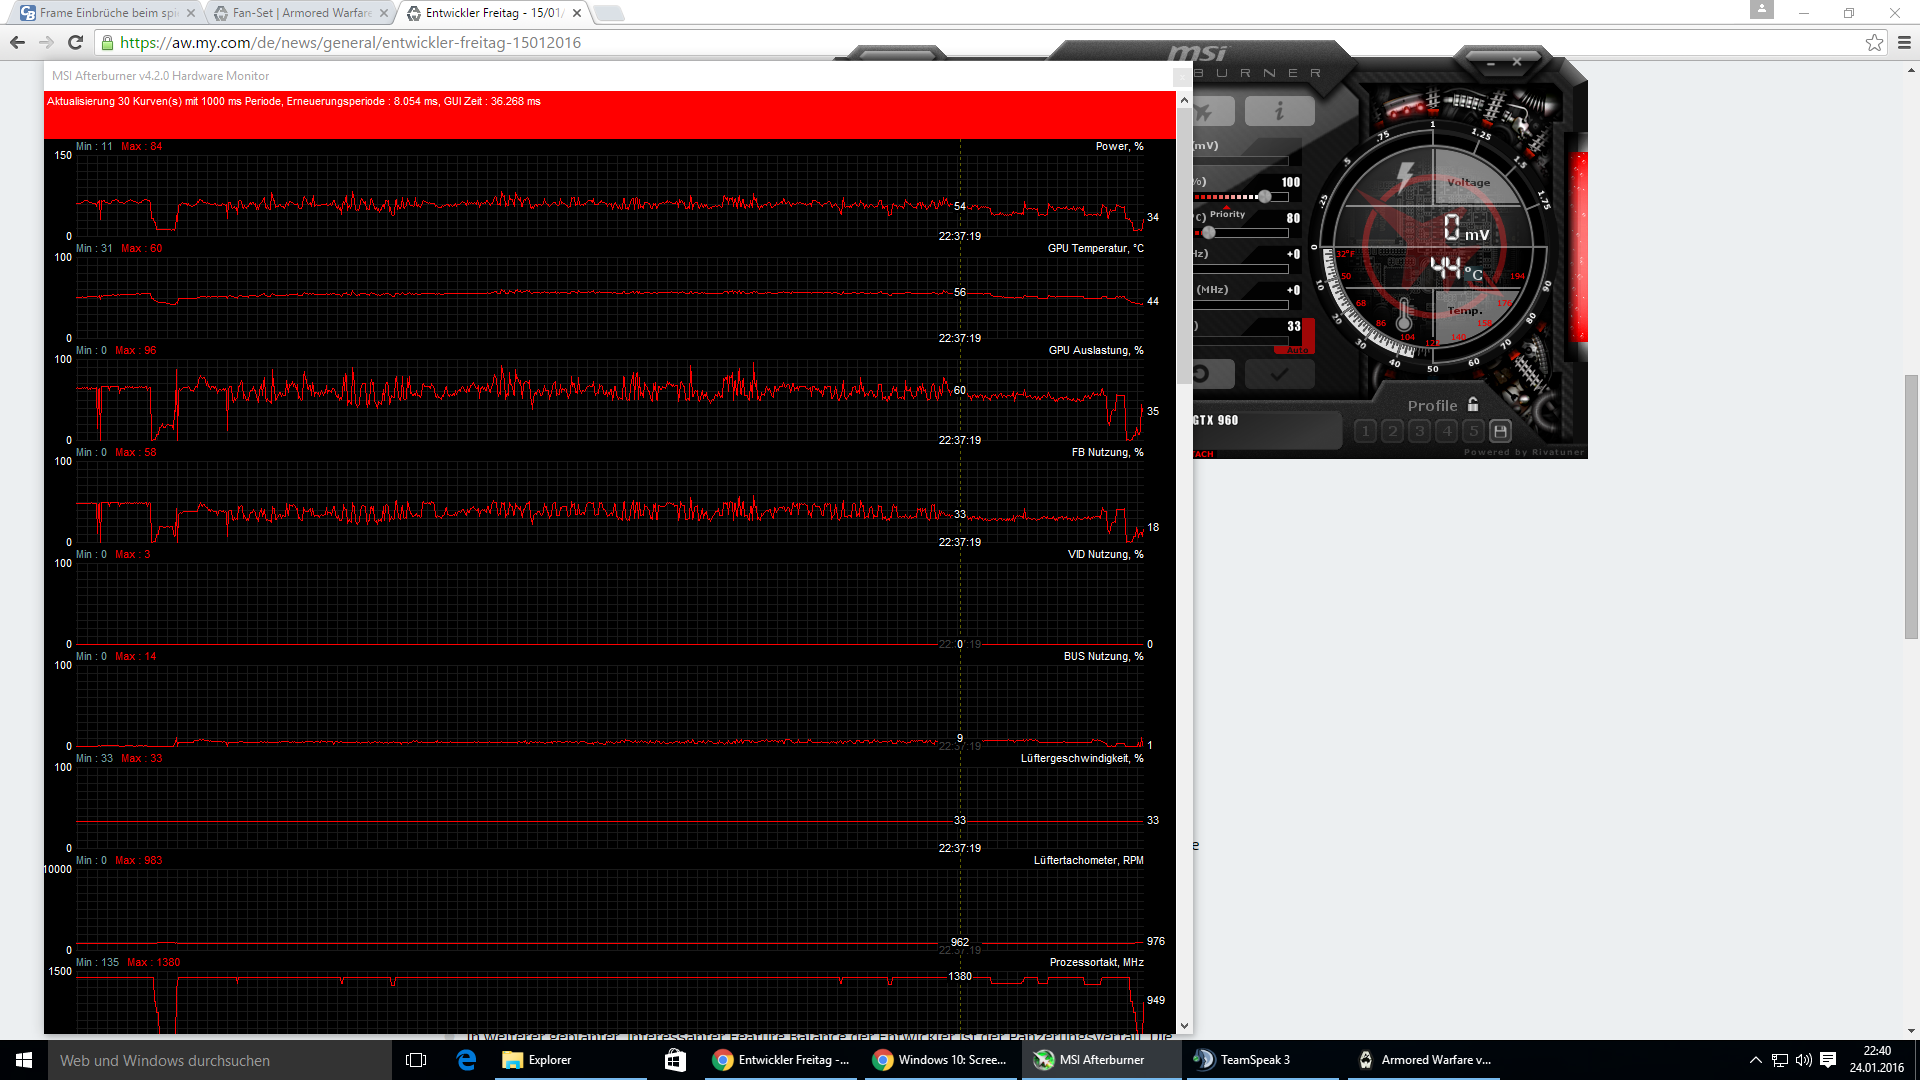Open Task View on taskbar

(x=416, y=1060)
